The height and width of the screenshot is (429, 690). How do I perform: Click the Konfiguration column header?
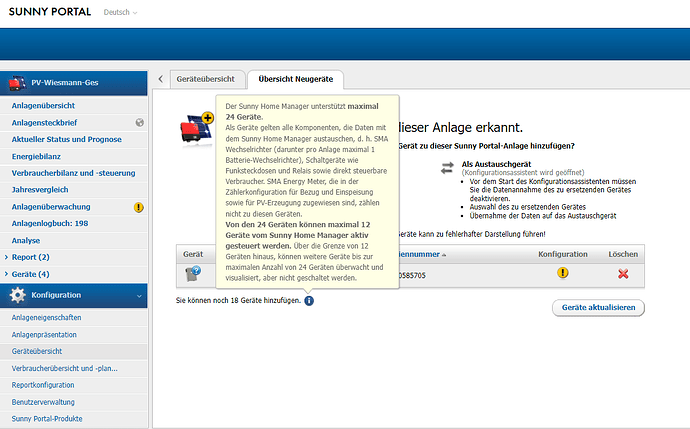pyautogui.click(x=563, y=254)
